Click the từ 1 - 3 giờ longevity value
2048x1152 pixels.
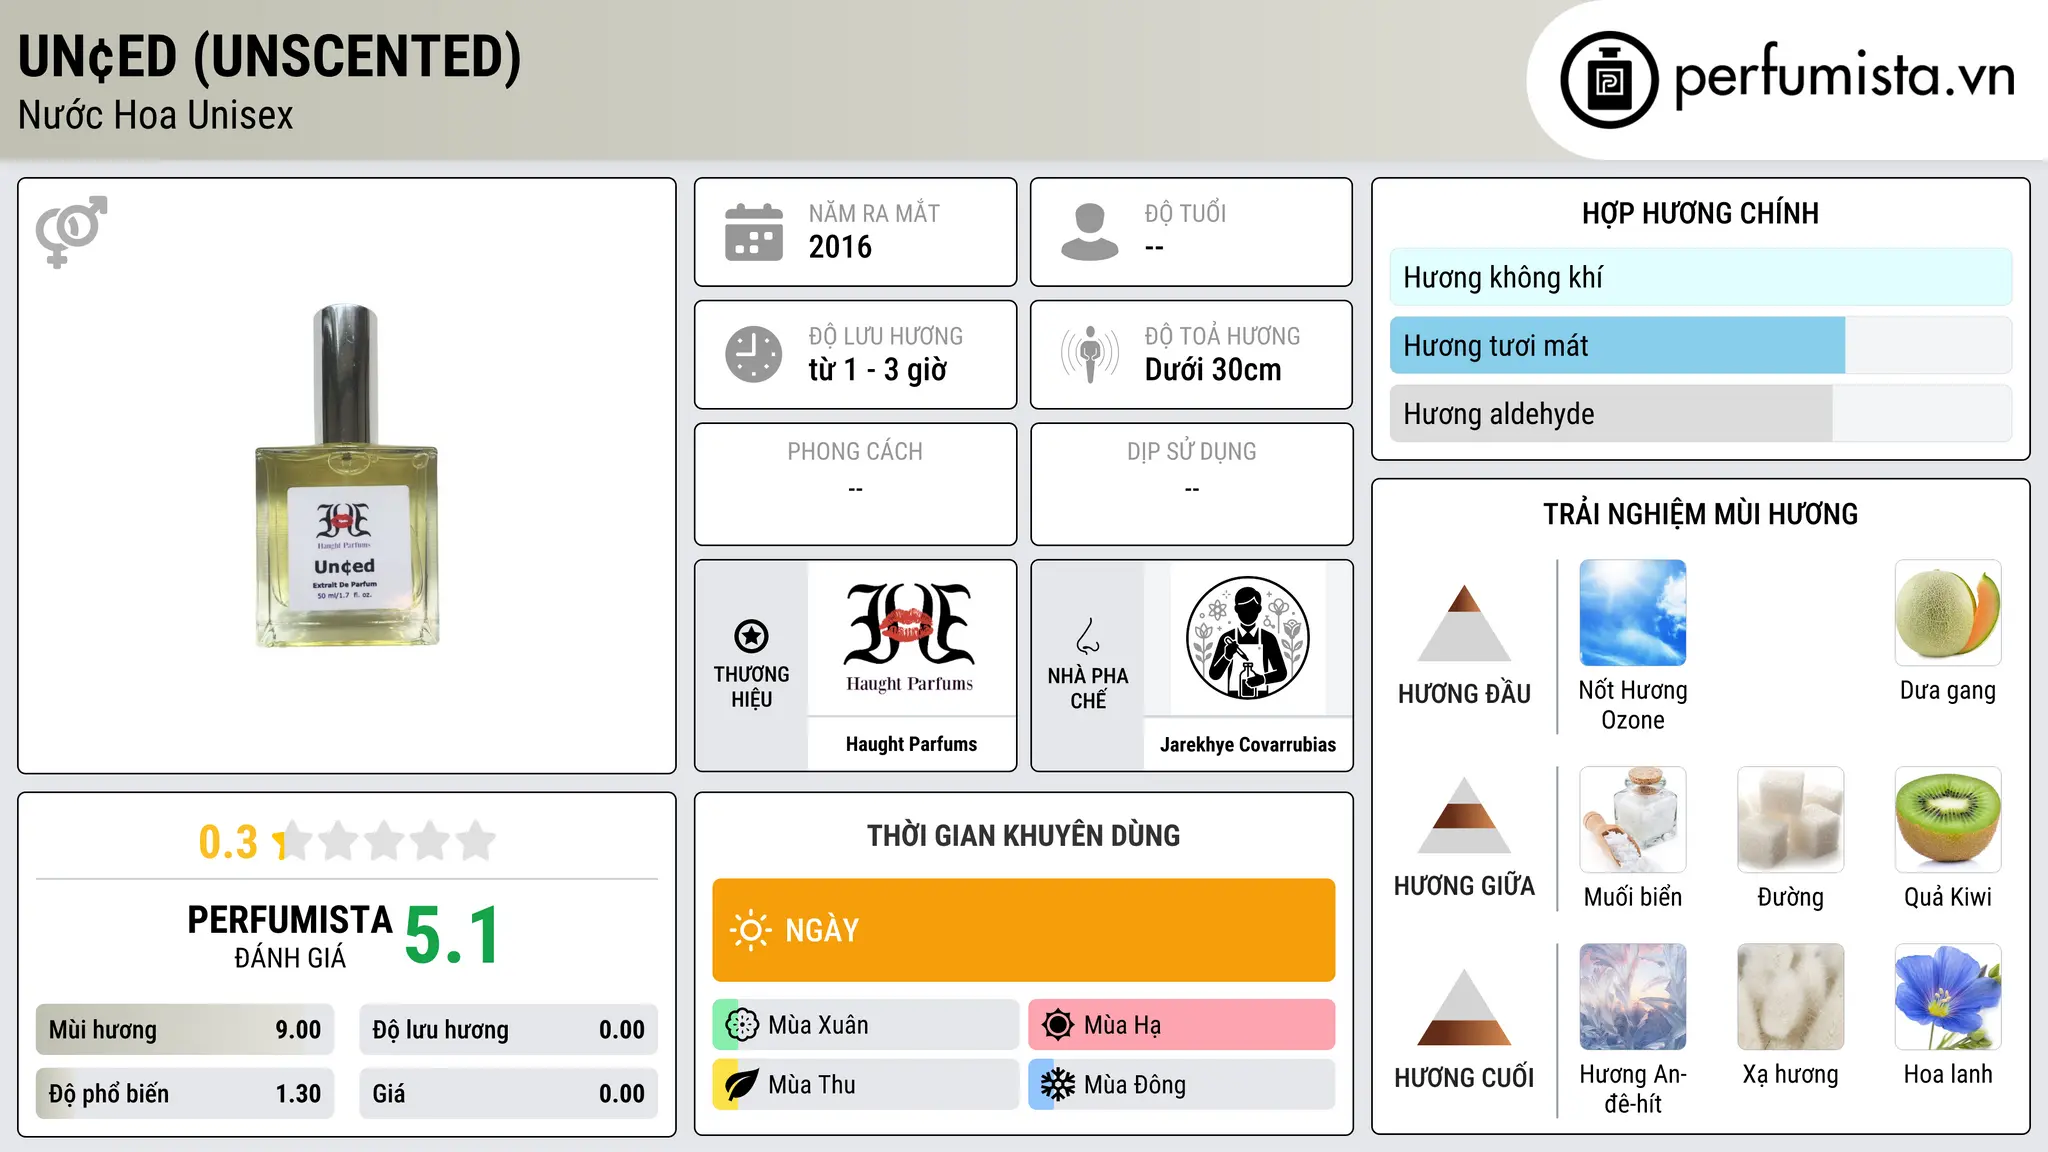878,370
